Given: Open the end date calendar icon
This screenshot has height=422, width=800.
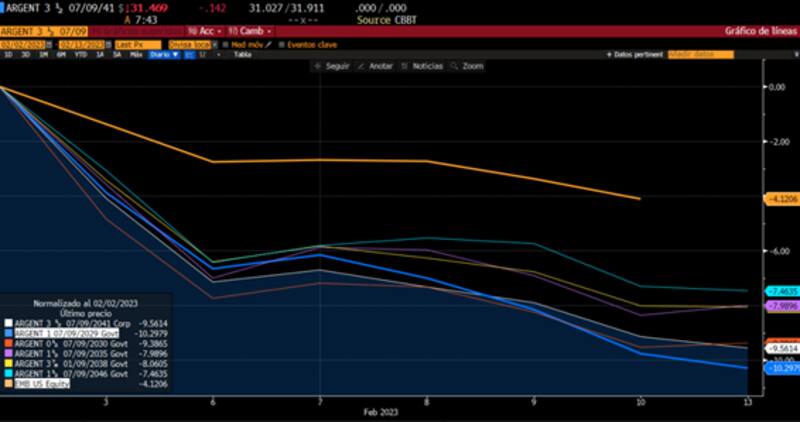Looking at the screenshot, I should [108, 44].
